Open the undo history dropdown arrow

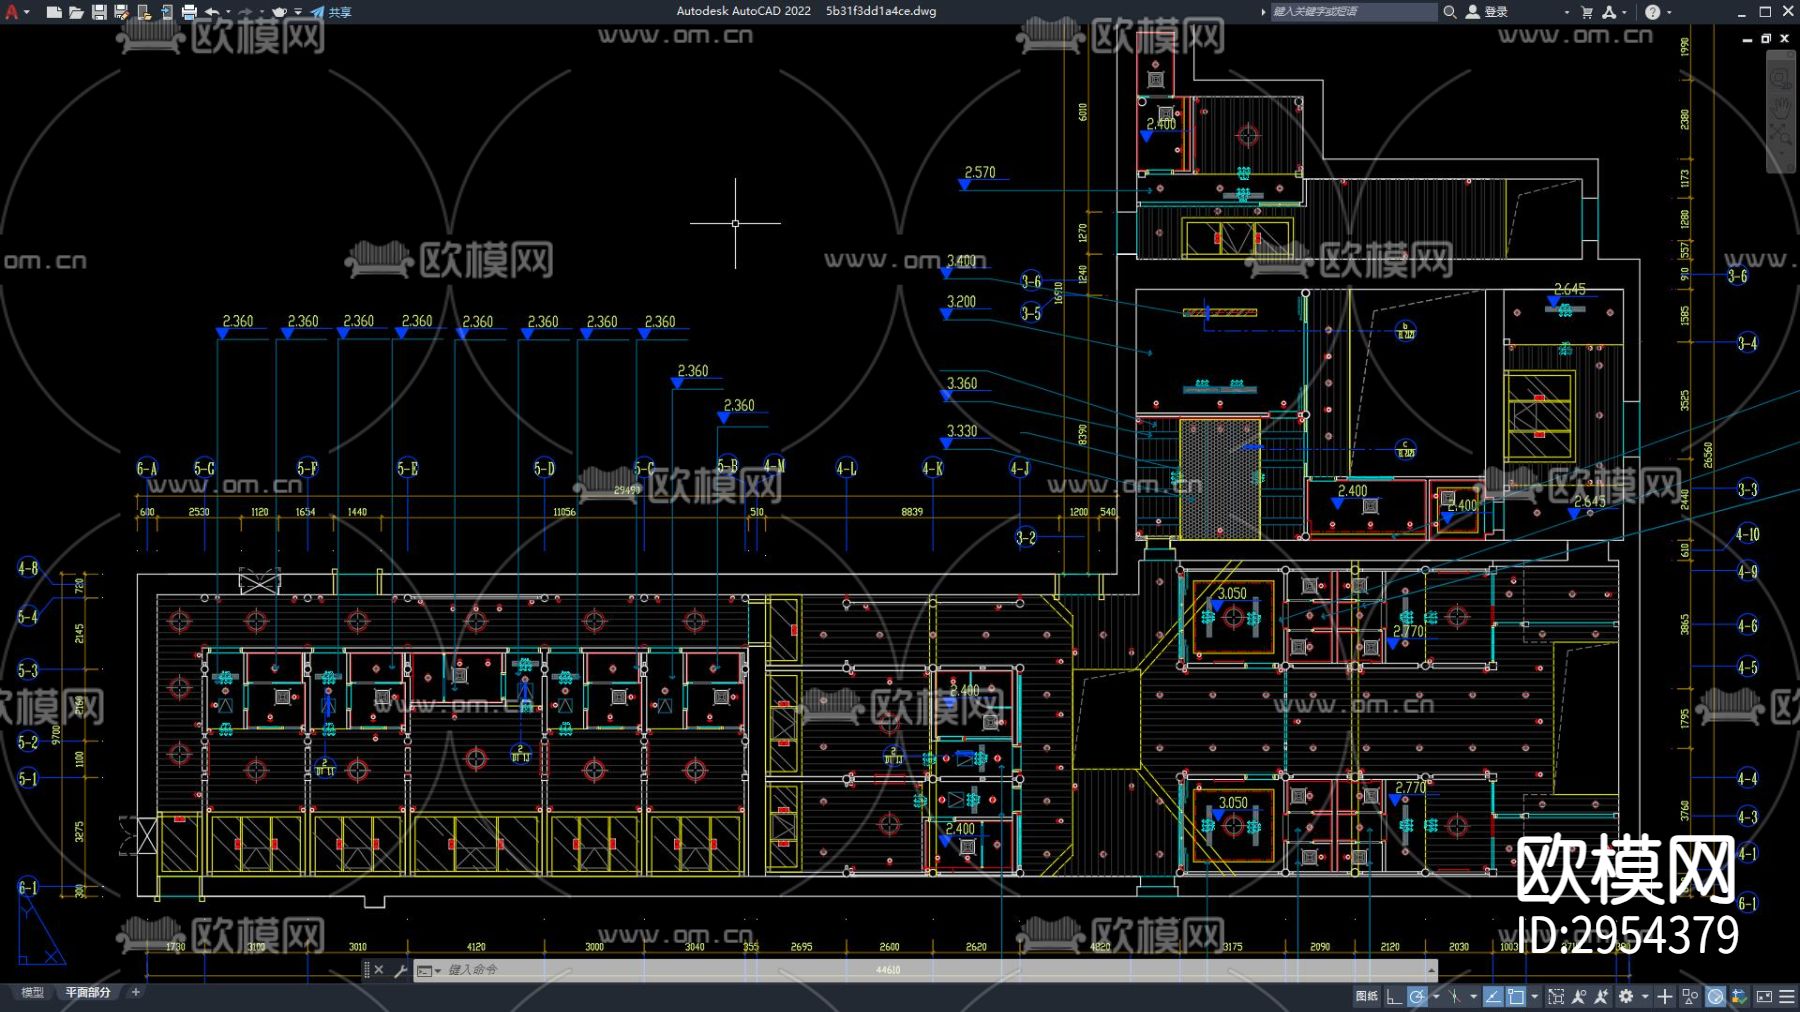point(228,12)
